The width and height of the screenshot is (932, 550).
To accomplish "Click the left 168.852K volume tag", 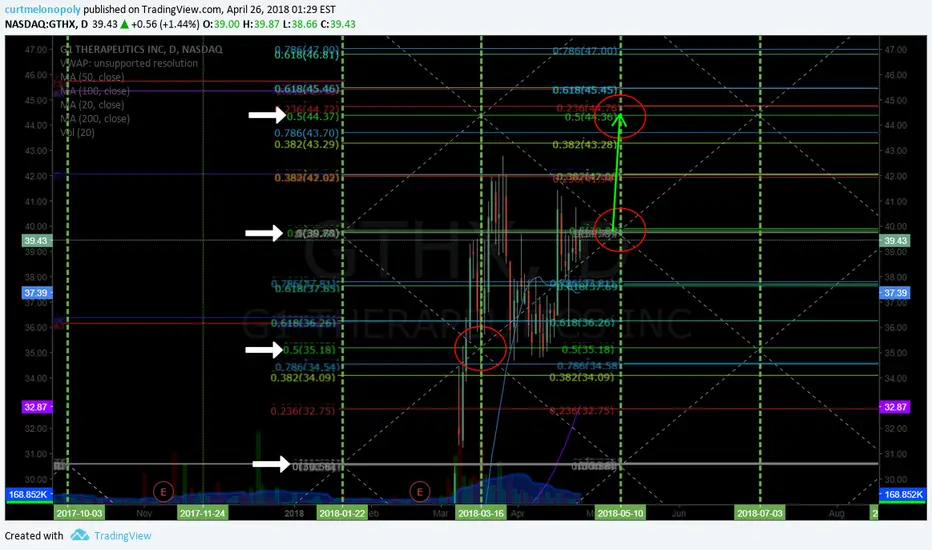I will point(29,494).
